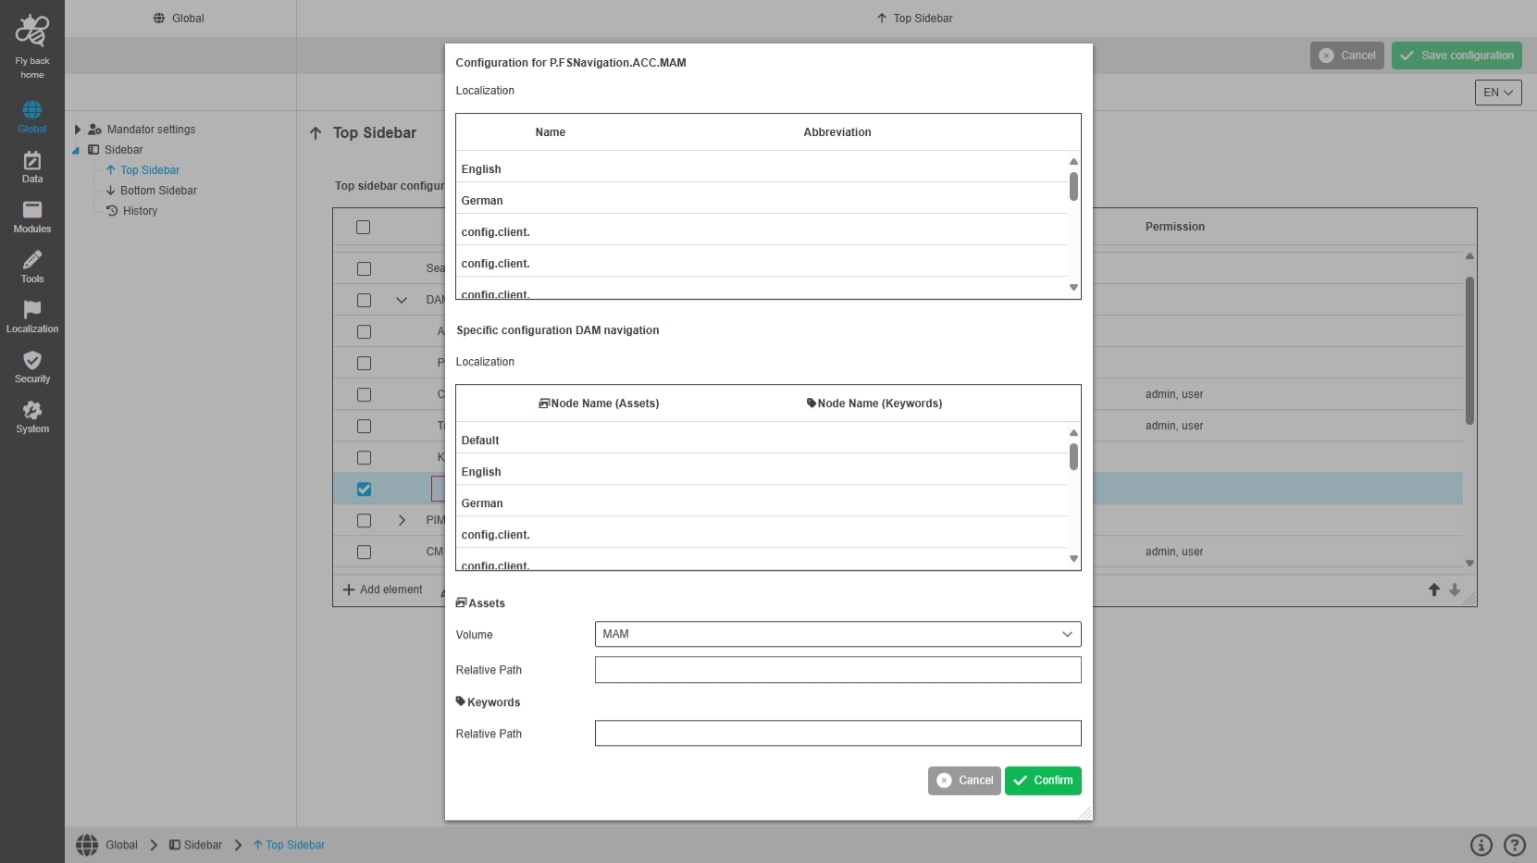This screenshot has width=1537, height=863.
Task: Open the Data section in sidebar
Action: (32, 162)
